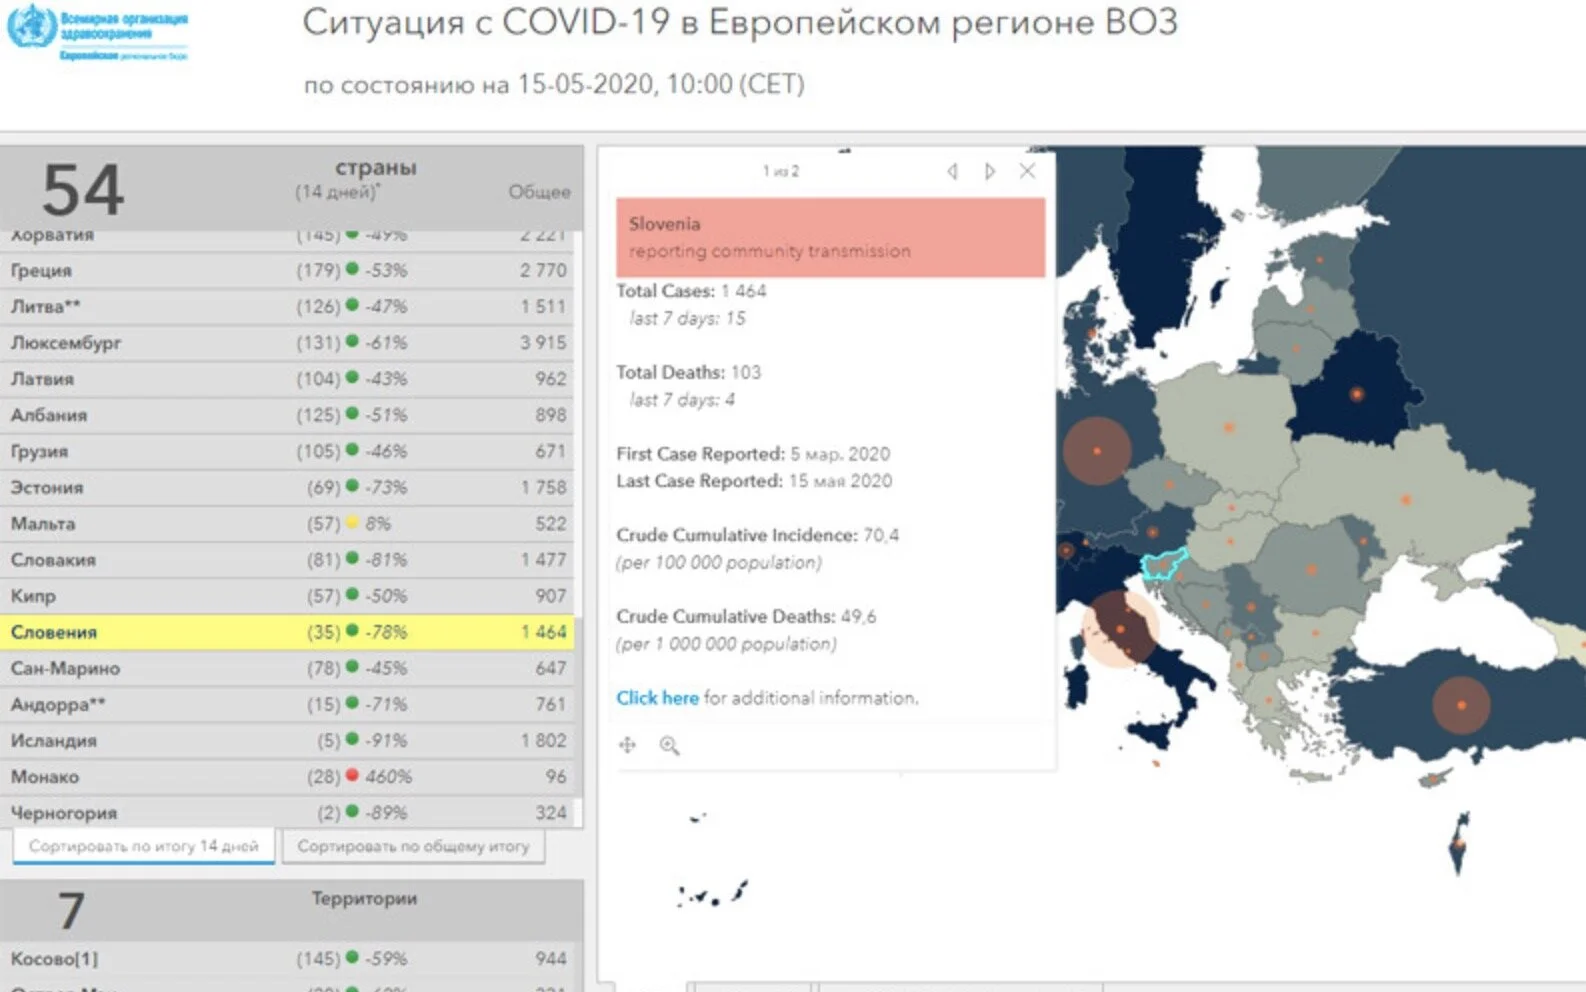Screen dimensions: 1586x992
Task: Click the 7 Территории count header
Action: [x=70, y=911]
